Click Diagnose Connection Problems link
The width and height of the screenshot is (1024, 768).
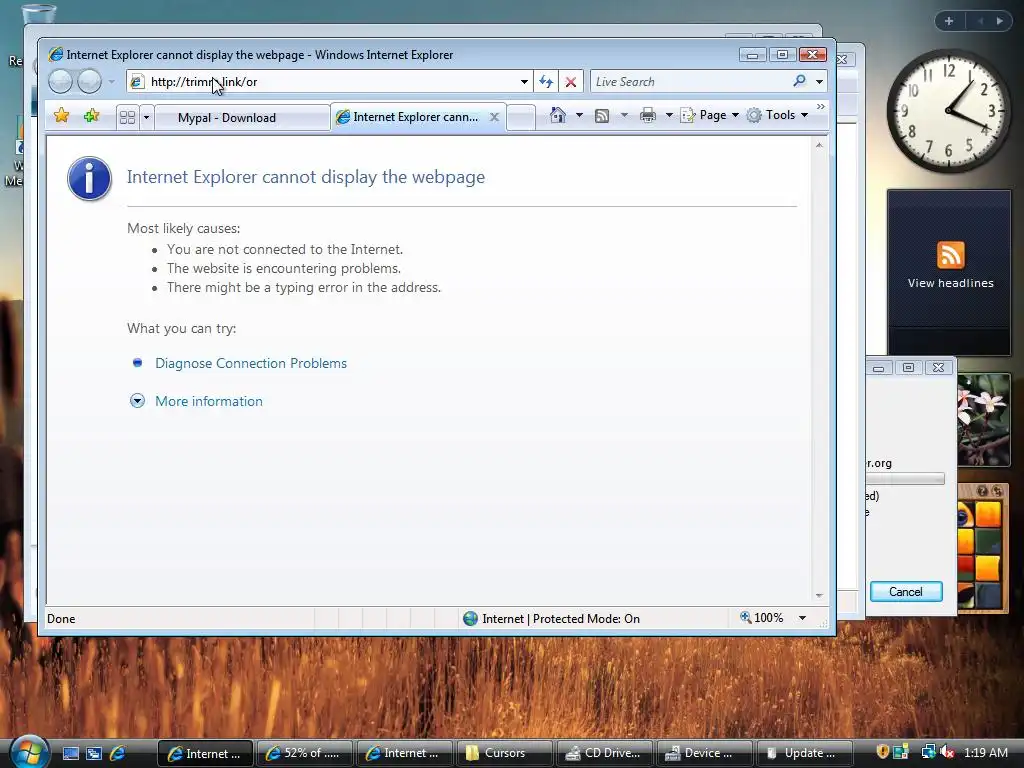(251, 363)
